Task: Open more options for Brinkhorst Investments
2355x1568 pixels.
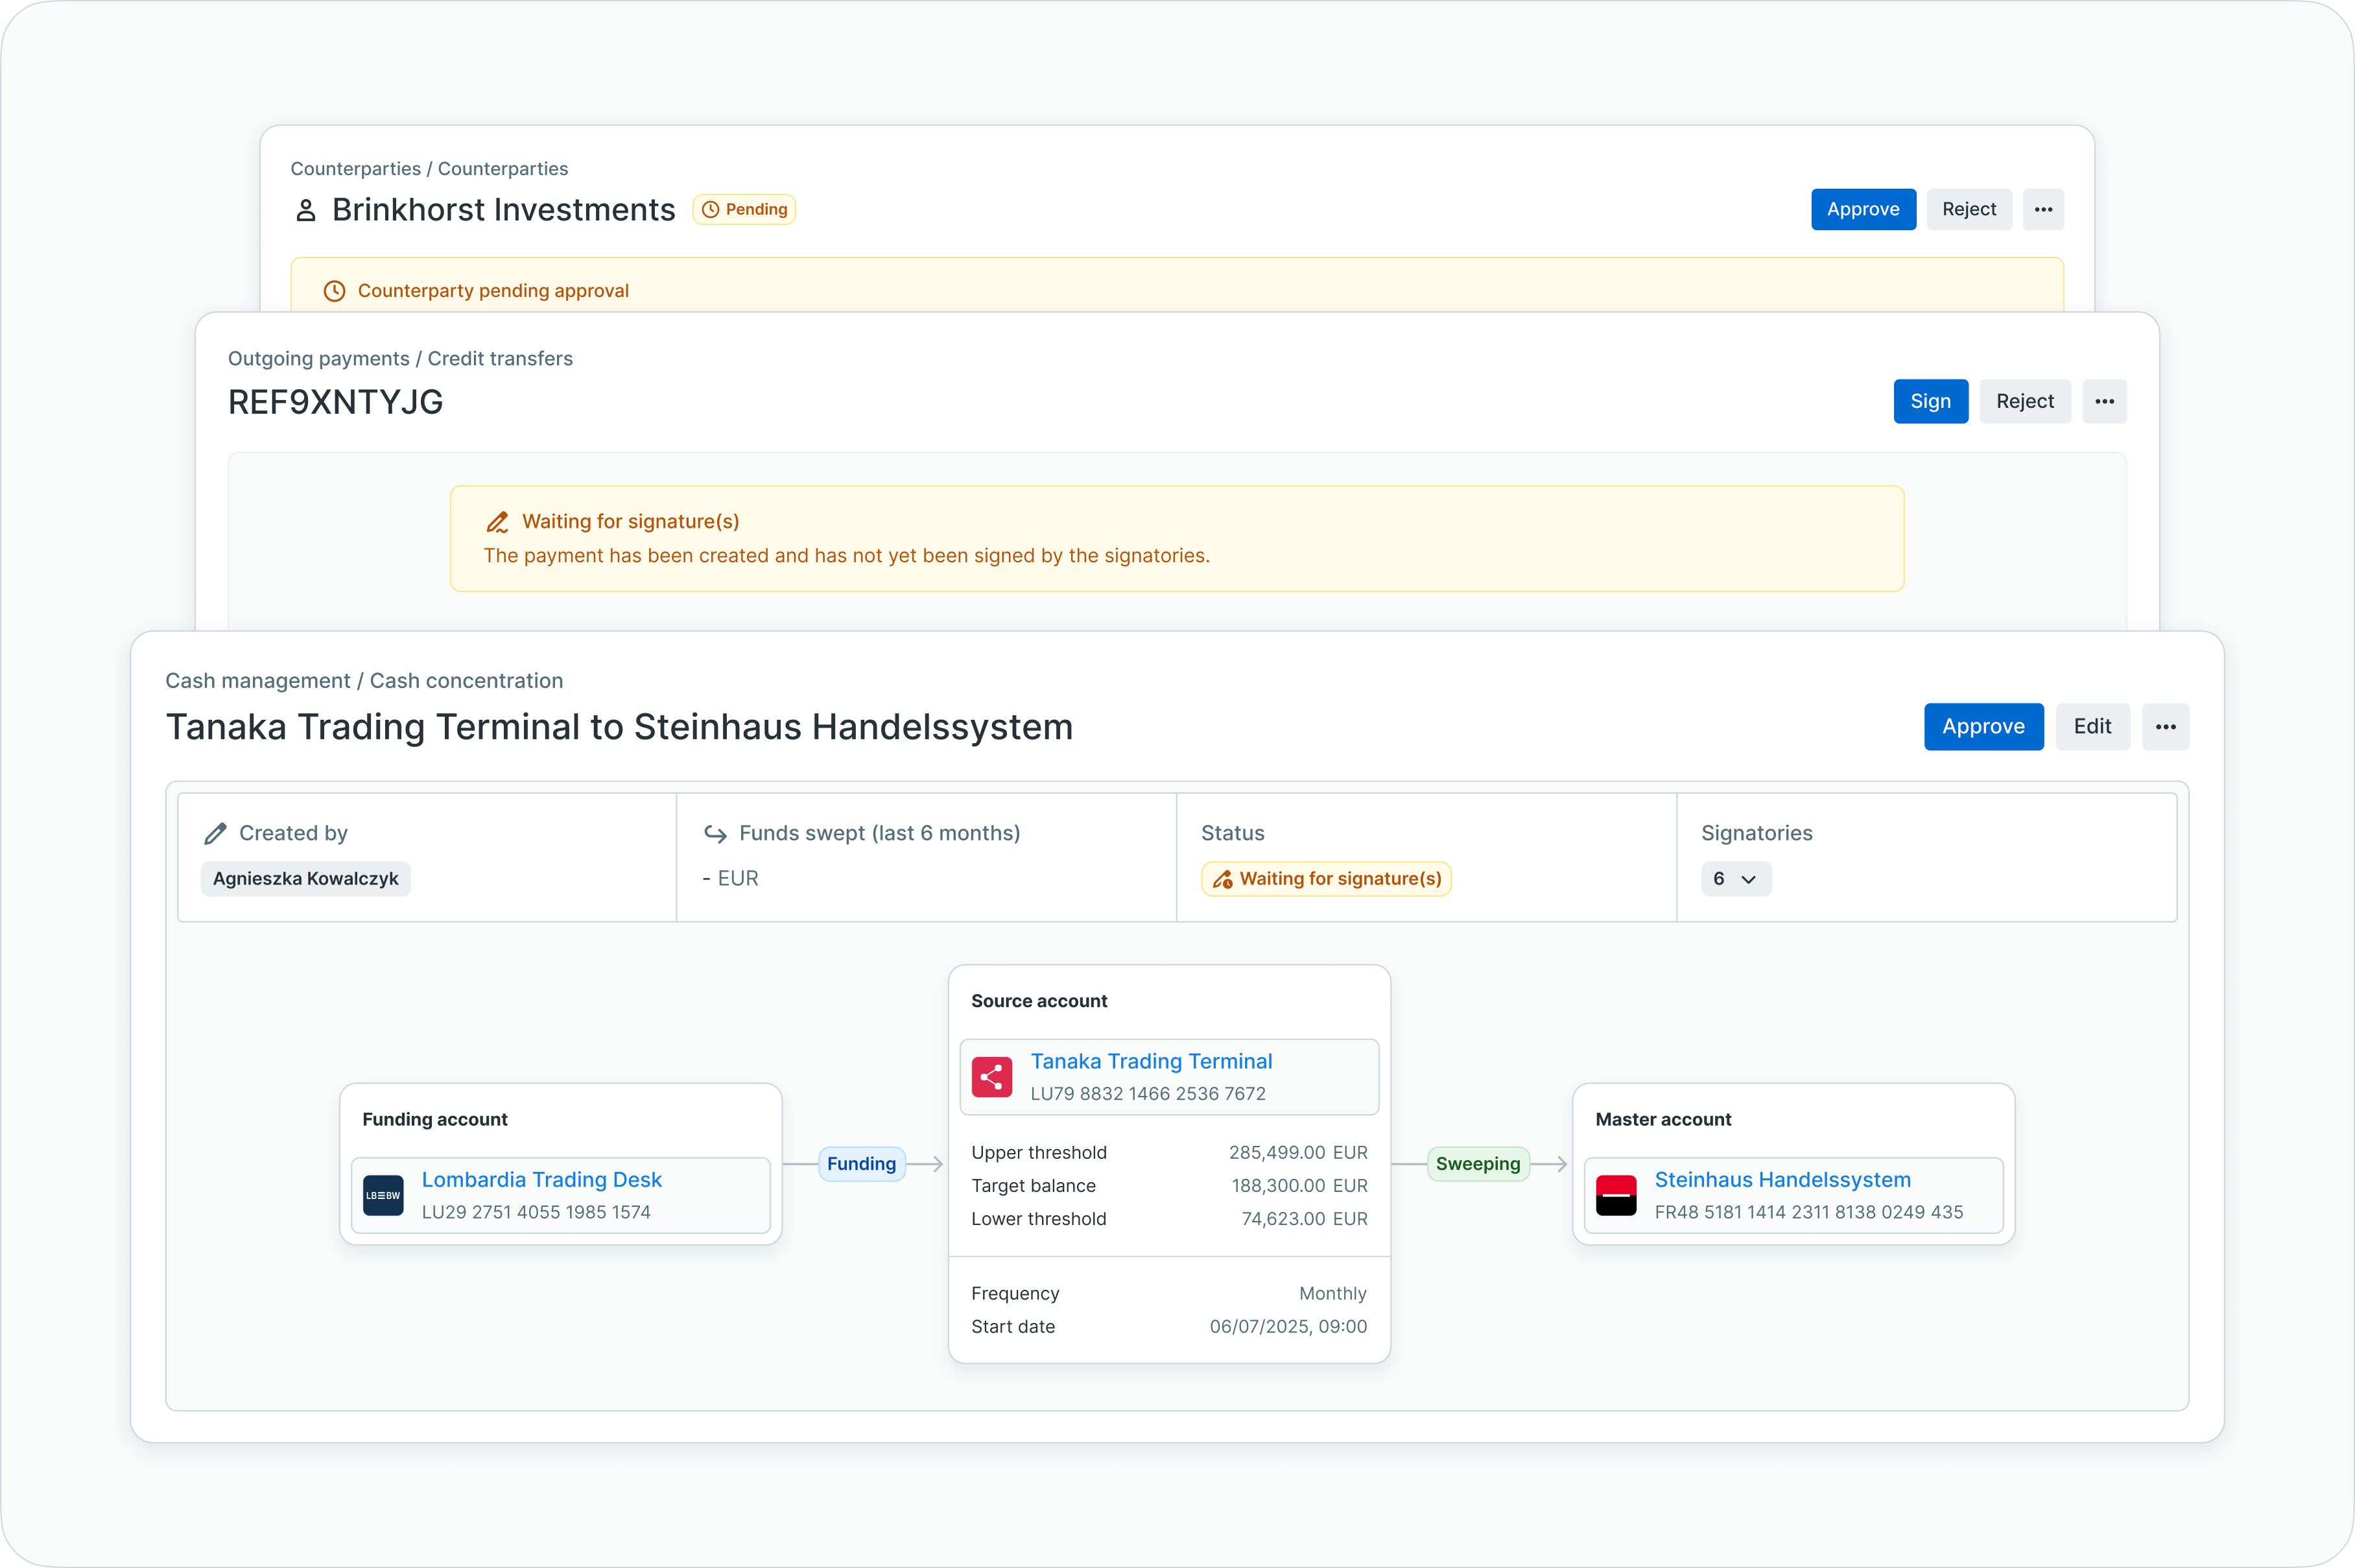Action: (2043, 209)
